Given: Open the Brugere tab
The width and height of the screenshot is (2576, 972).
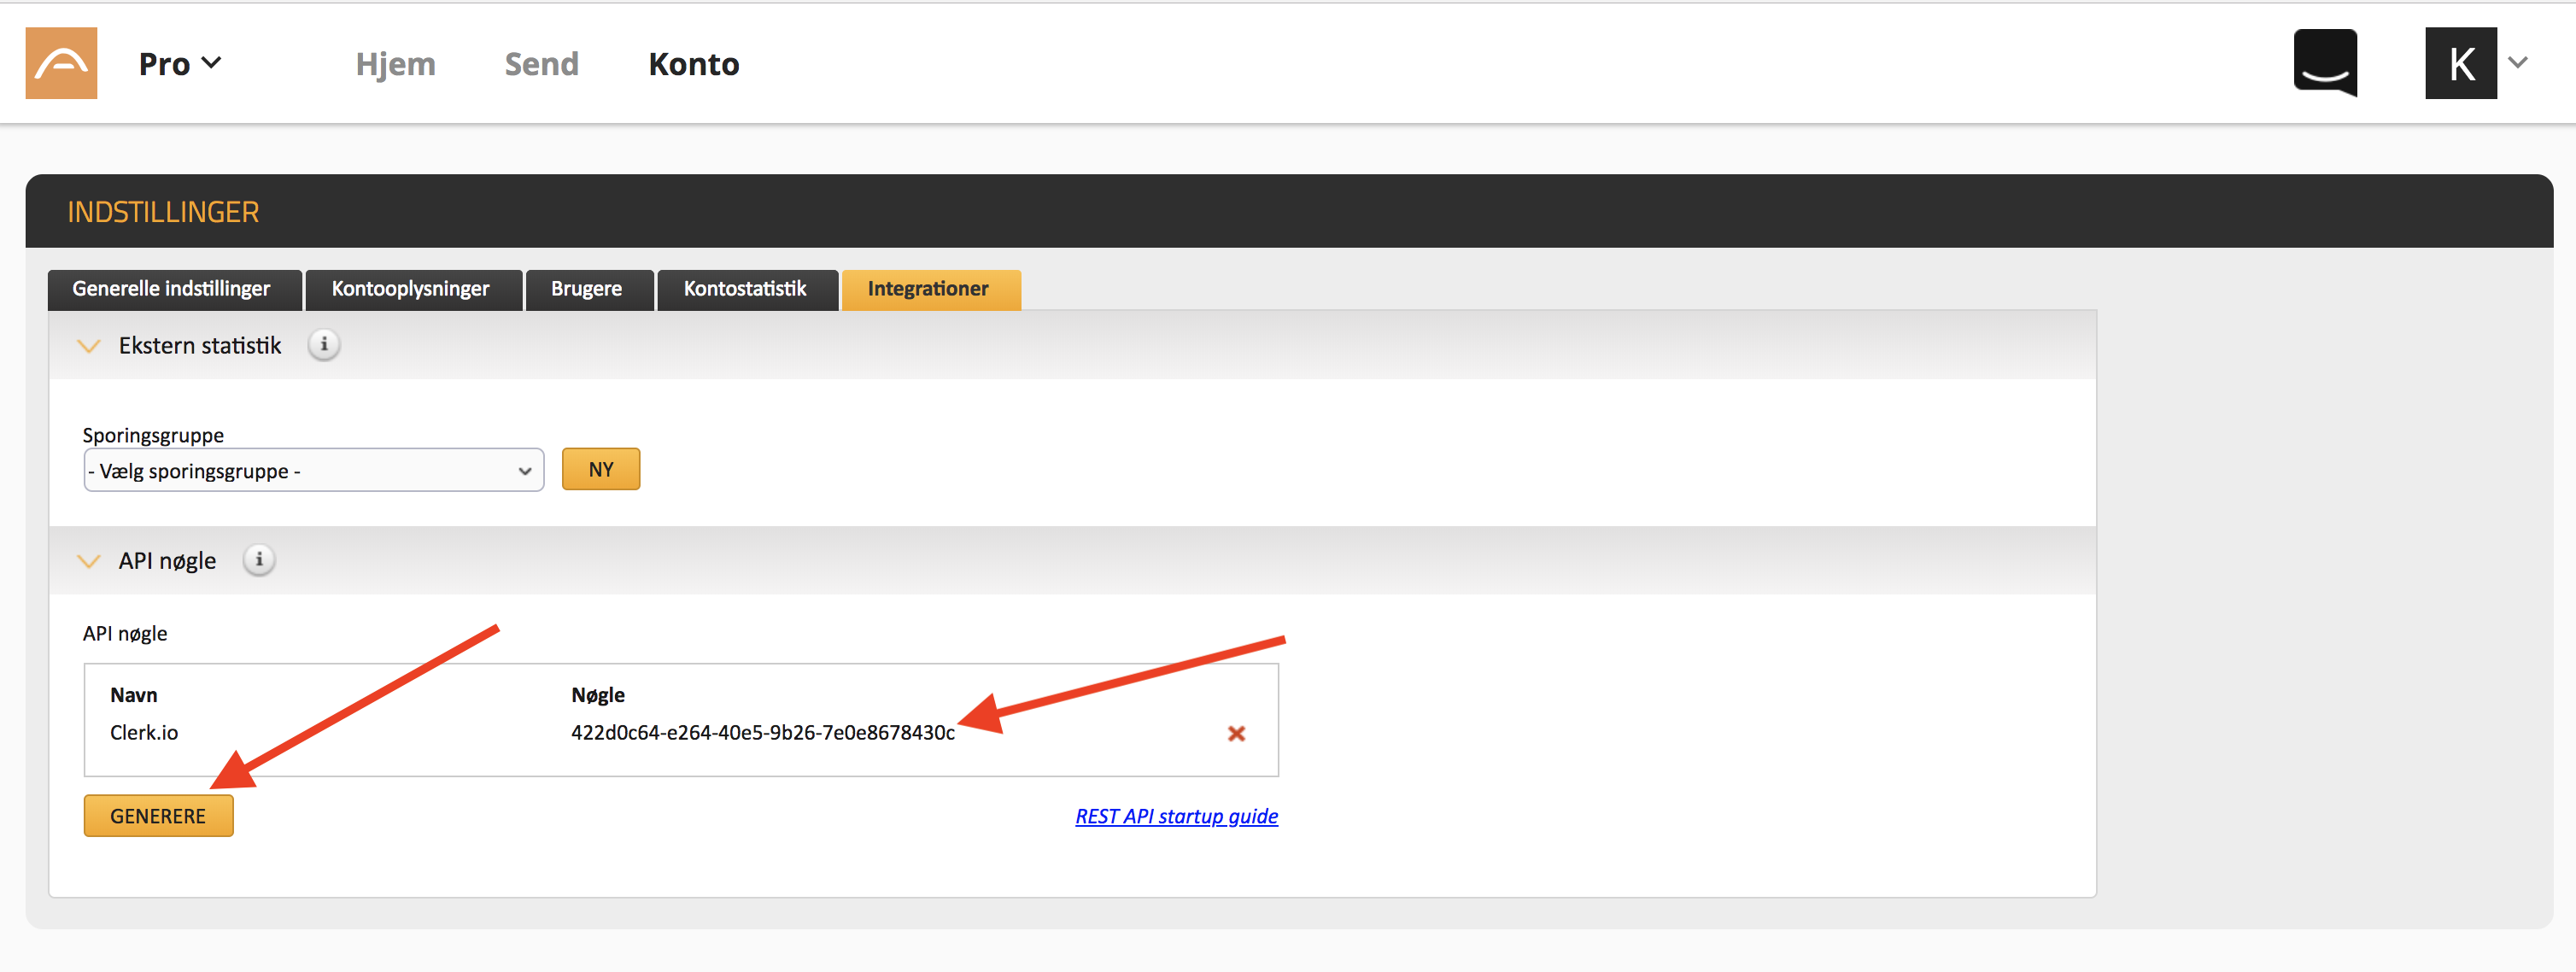Looking at the screenshot, I should pyautogui.click(x=586, y=289).
